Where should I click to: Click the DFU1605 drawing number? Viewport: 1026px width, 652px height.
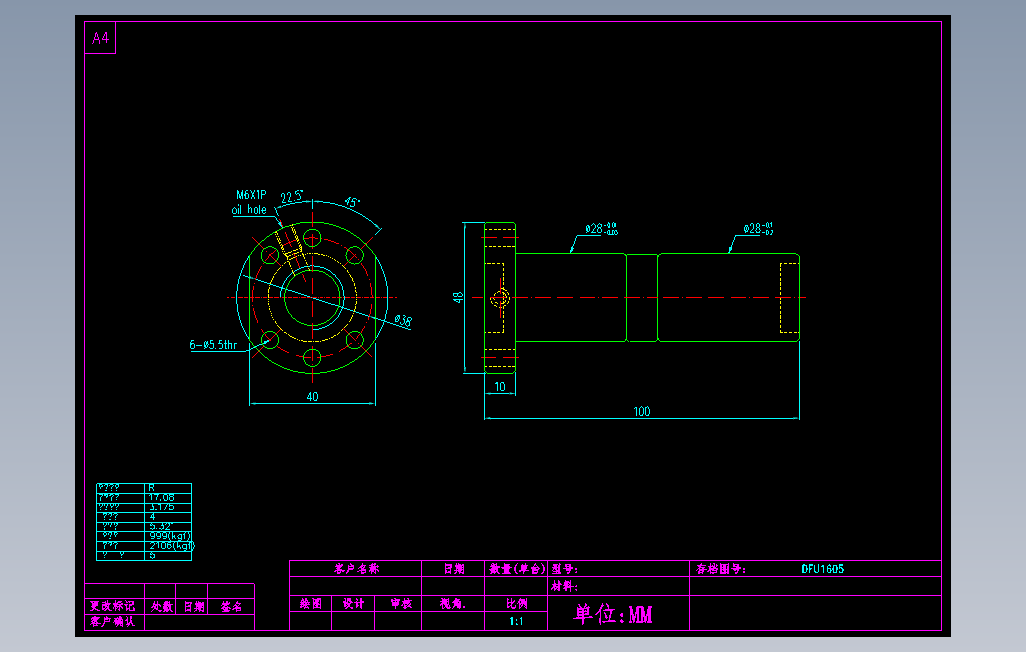[823, 569]
